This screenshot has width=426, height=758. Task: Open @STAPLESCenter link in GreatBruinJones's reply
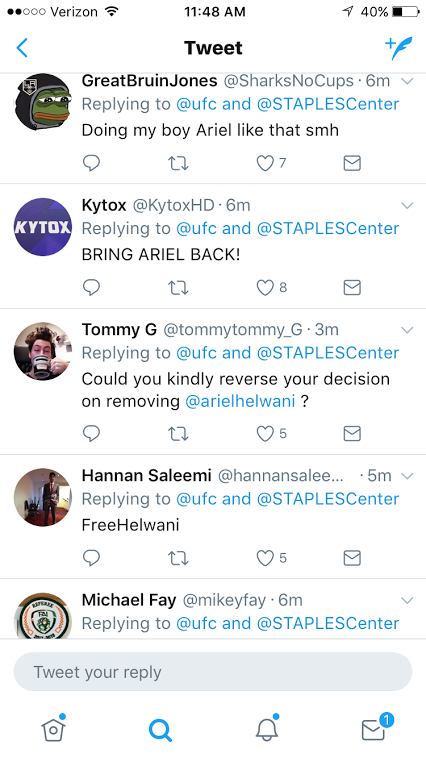[x=328, y=104]
